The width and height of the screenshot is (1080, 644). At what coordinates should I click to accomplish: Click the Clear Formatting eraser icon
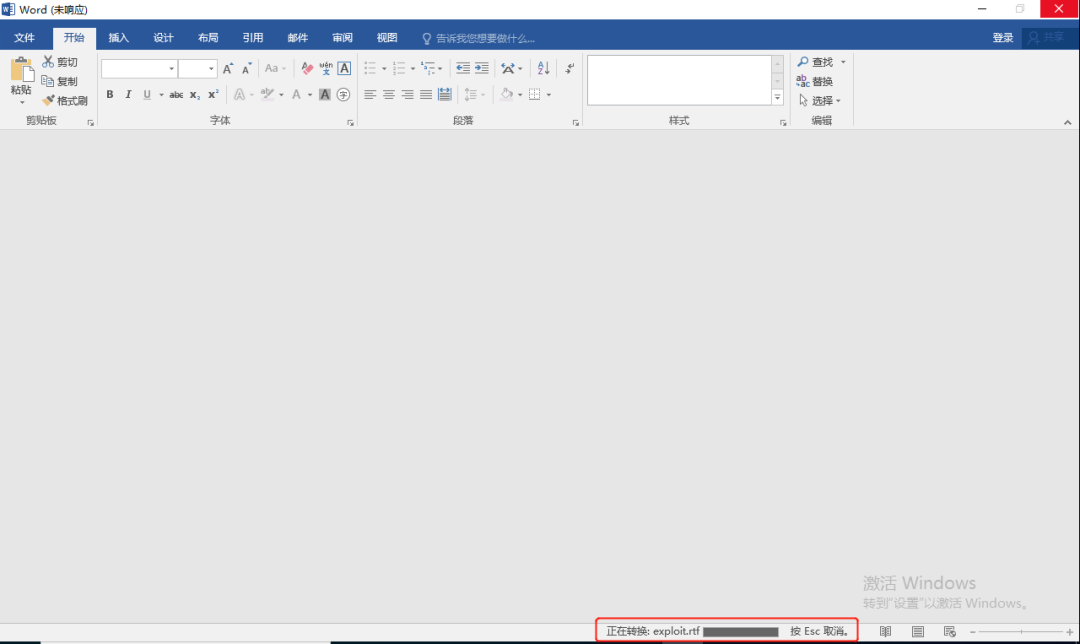tap(307, 69)
